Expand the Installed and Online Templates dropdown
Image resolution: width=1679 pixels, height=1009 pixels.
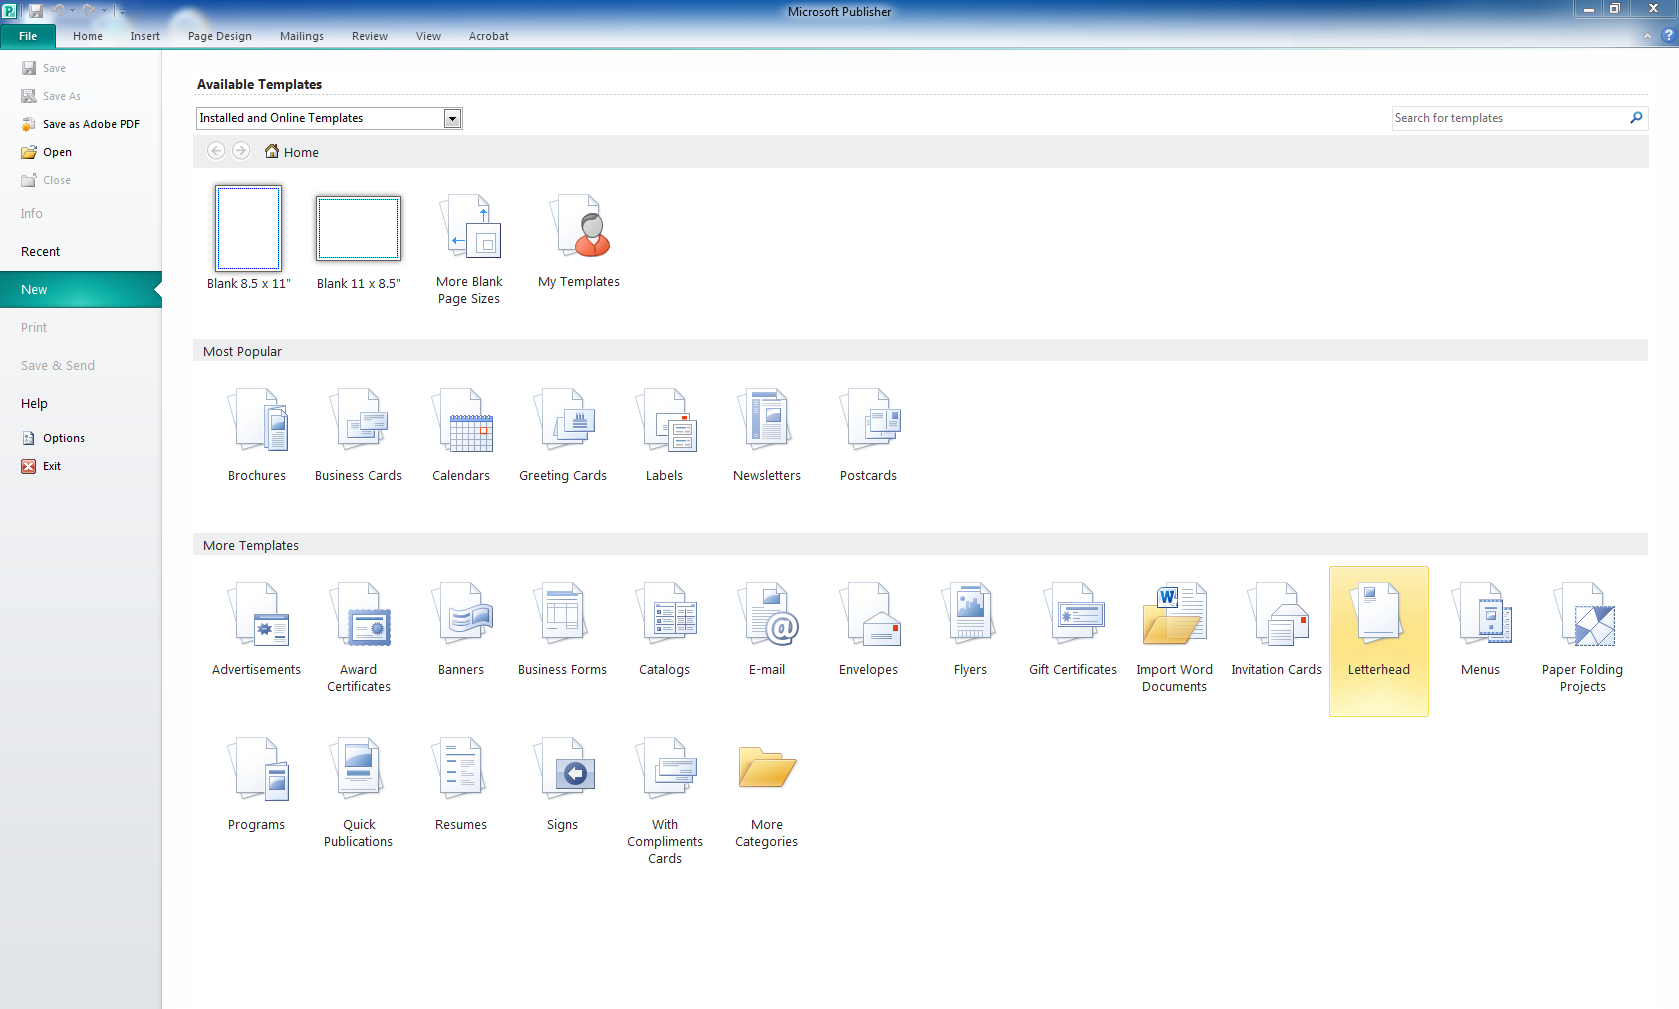(x=452, y=119)
